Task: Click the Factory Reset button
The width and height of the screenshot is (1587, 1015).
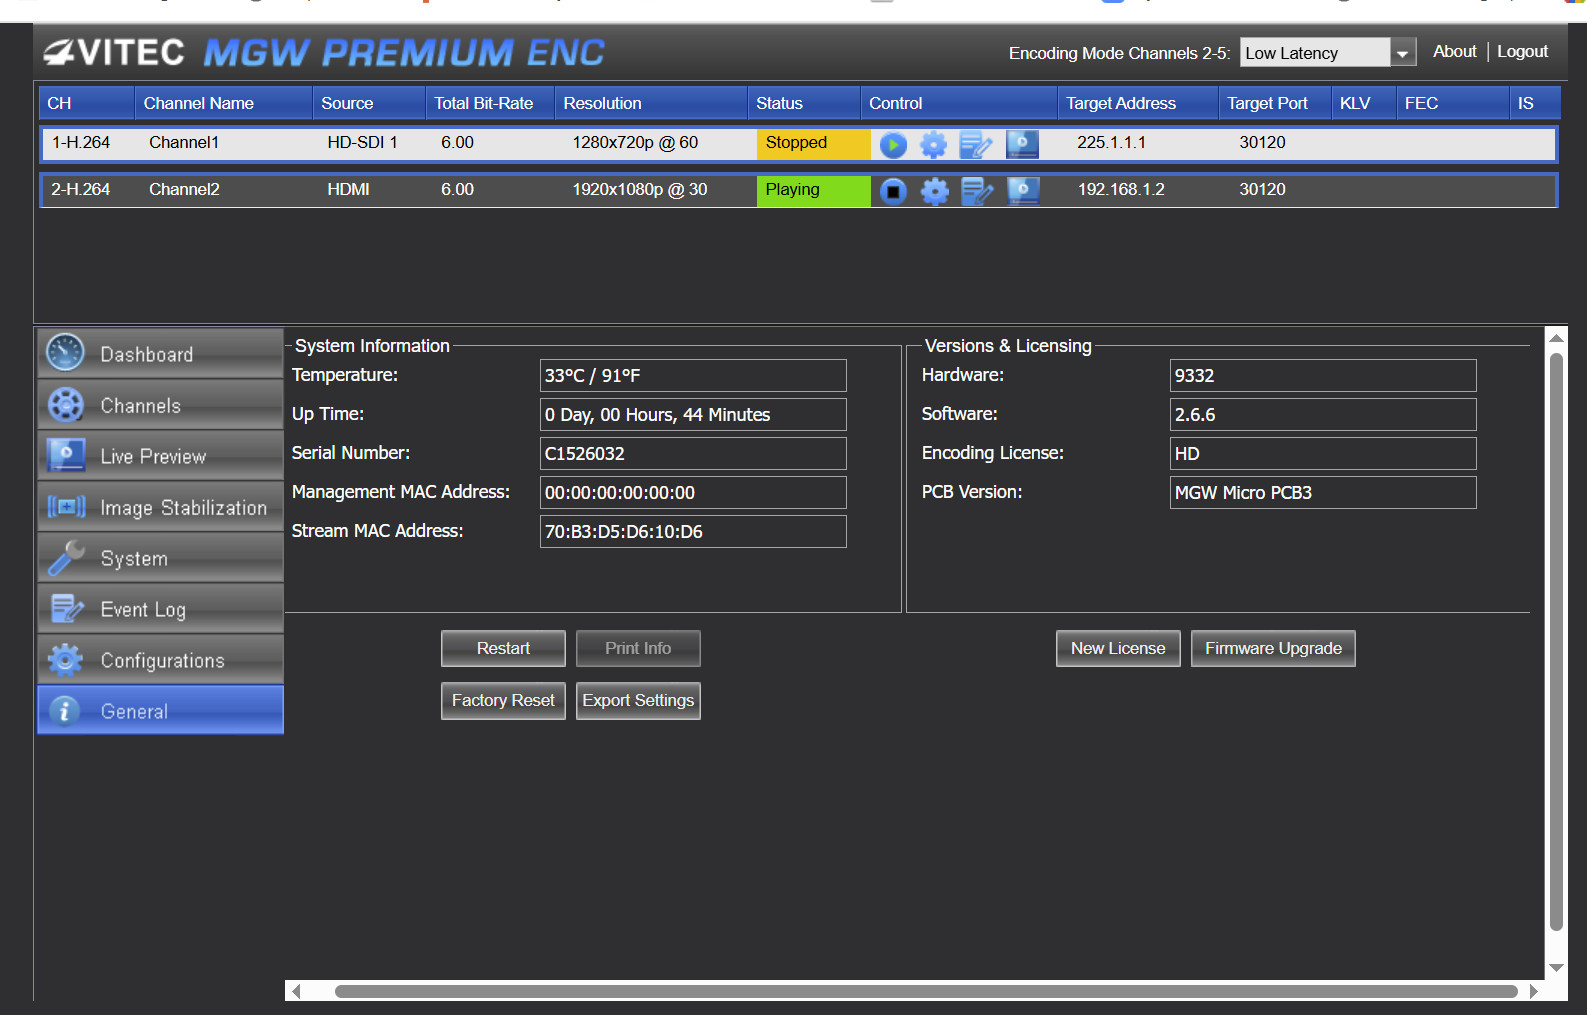Action: point(503,700)
